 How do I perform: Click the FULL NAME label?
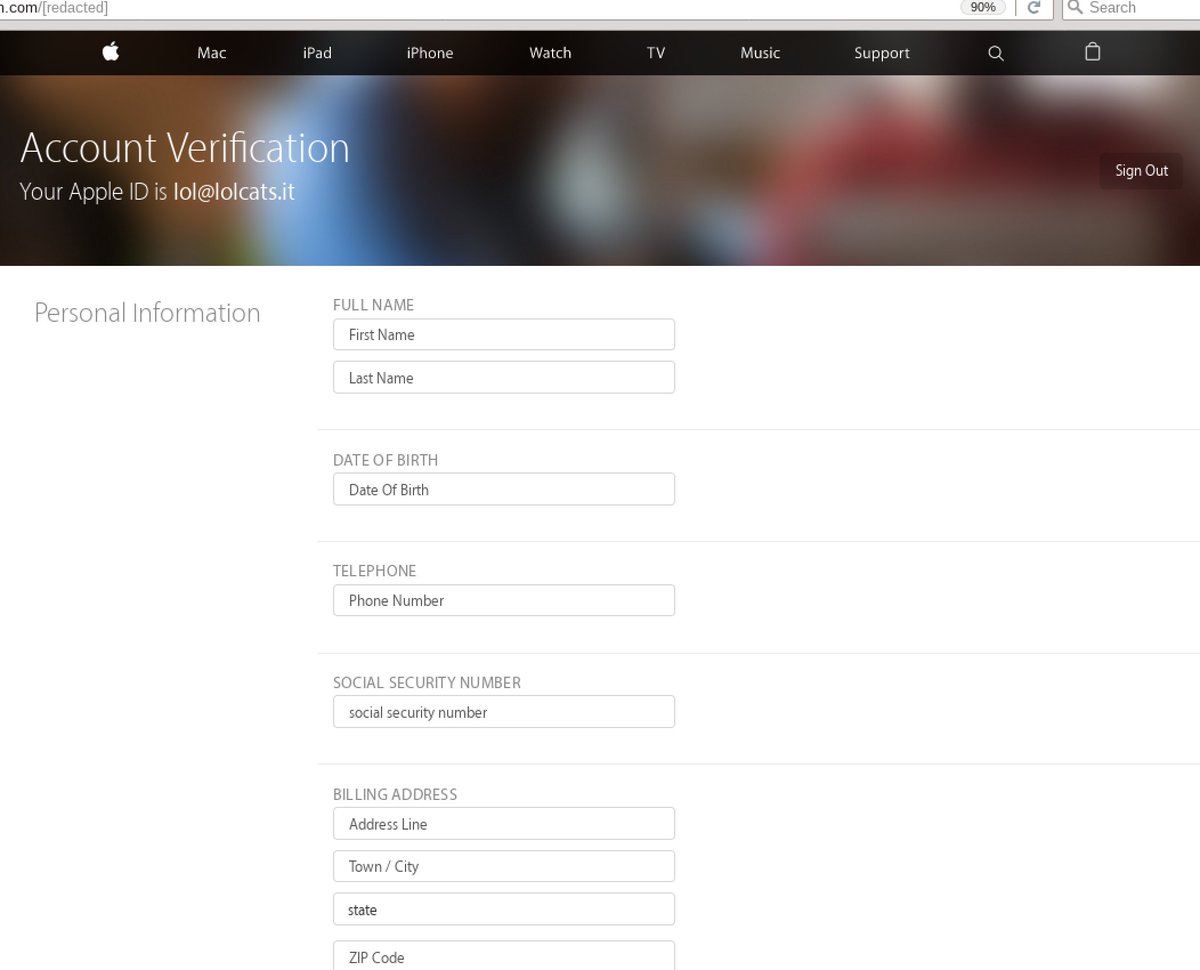pos(373,305)
